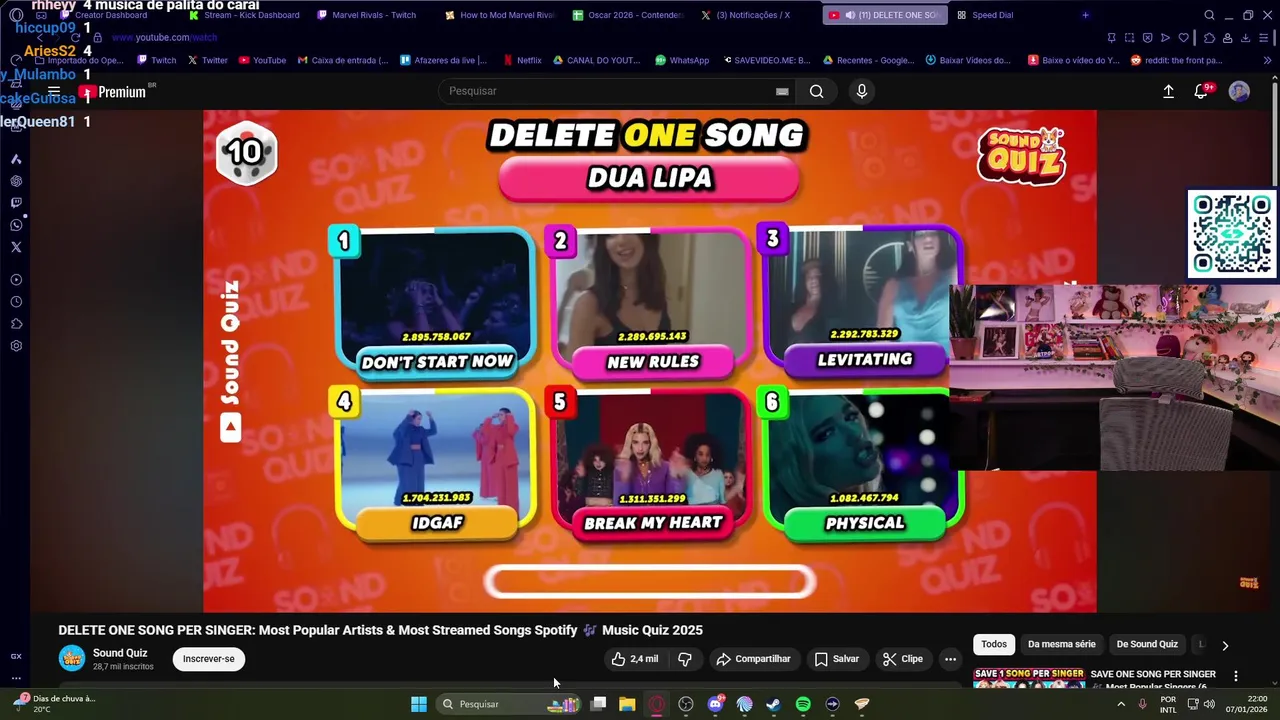Switch to the Stream - Kick Dashboard tab
The height and width of the screenshot is (720, 1280).
(245, 15)
